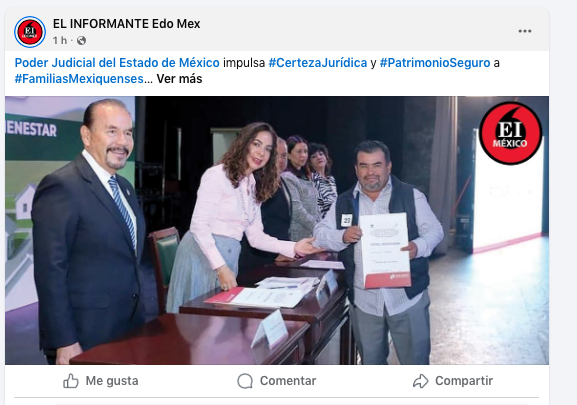The image size is (577, 405).
Task: Open the #CertezaJurídica hashtag
Action: pos(318,63)
